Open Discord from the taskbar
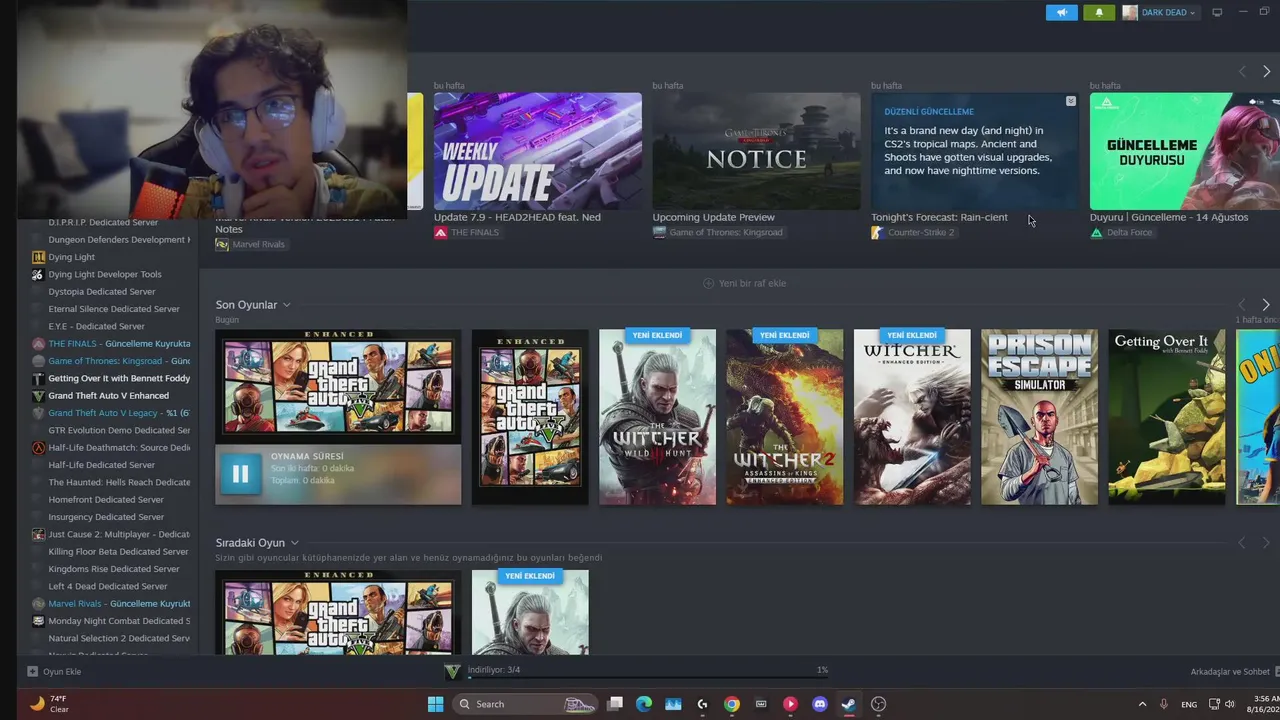This screenshot has width=1280, height=720. click(x=820, y=704)
